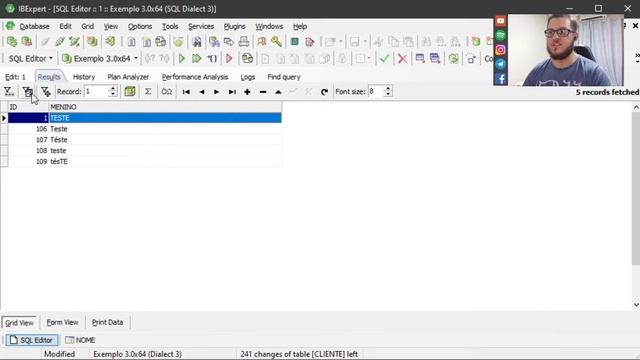
Task: Increase the Record number stepper
Action: coord(113,89)
